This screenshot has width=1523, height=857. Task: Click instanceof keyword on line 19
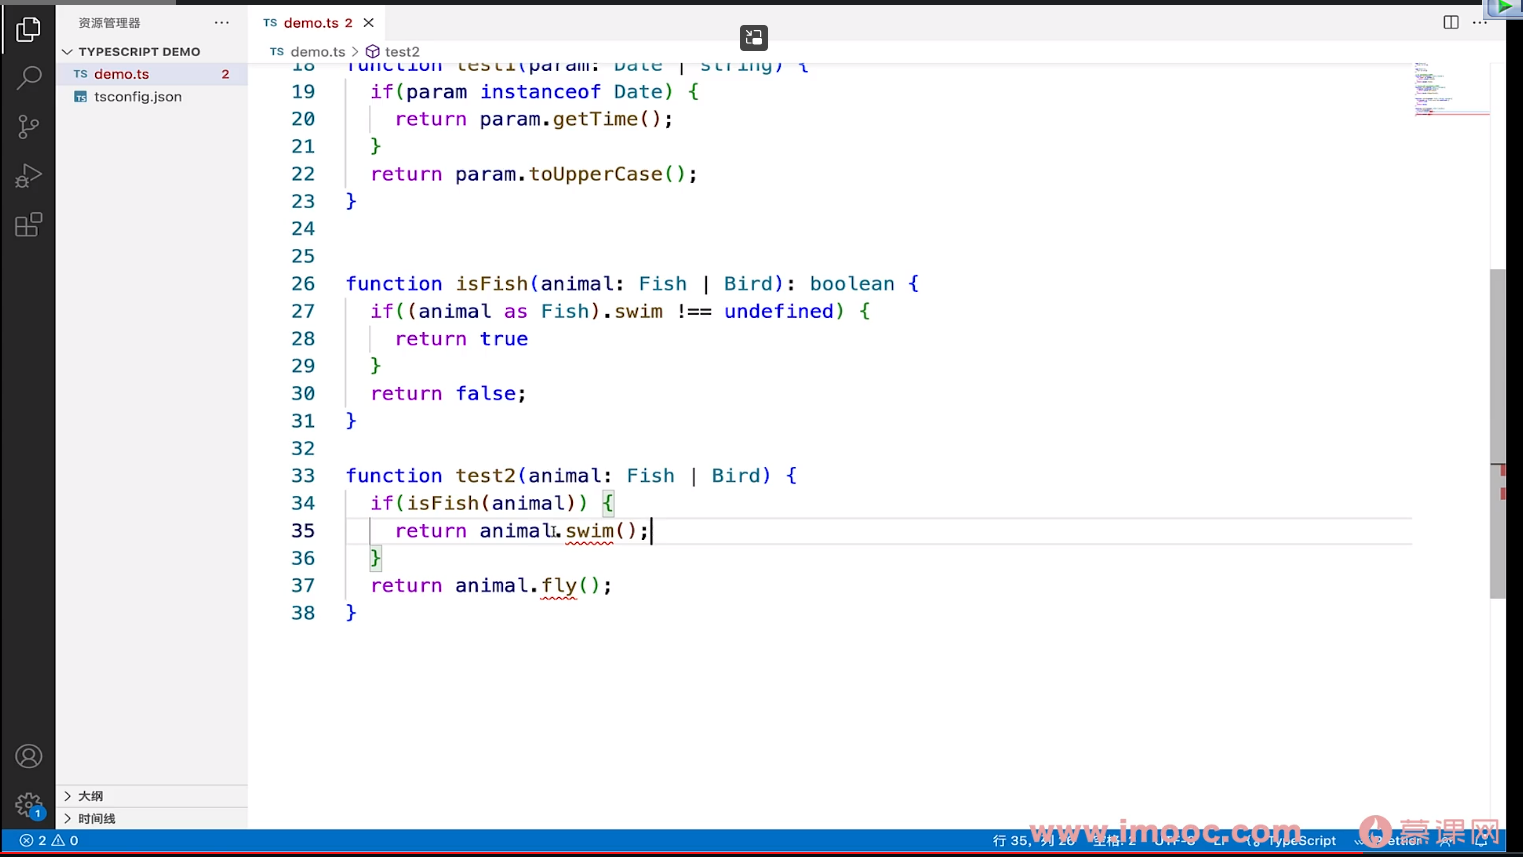(540, 92)
